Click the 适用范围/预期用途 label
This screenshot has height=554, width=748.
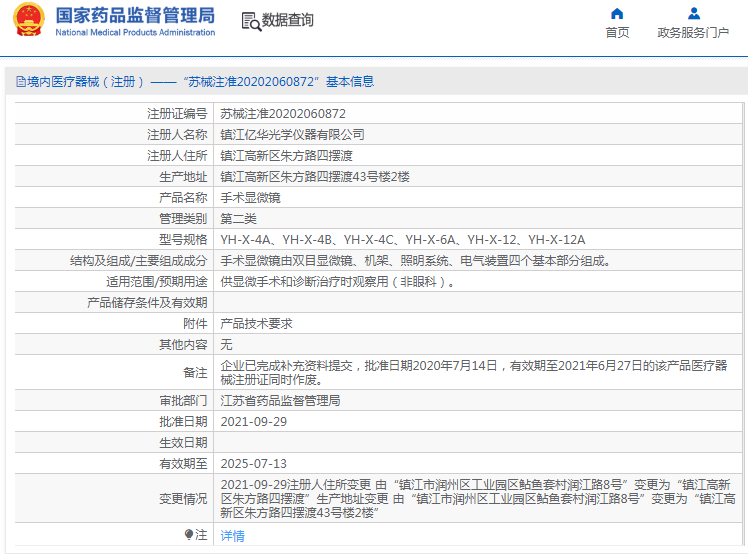156,282
